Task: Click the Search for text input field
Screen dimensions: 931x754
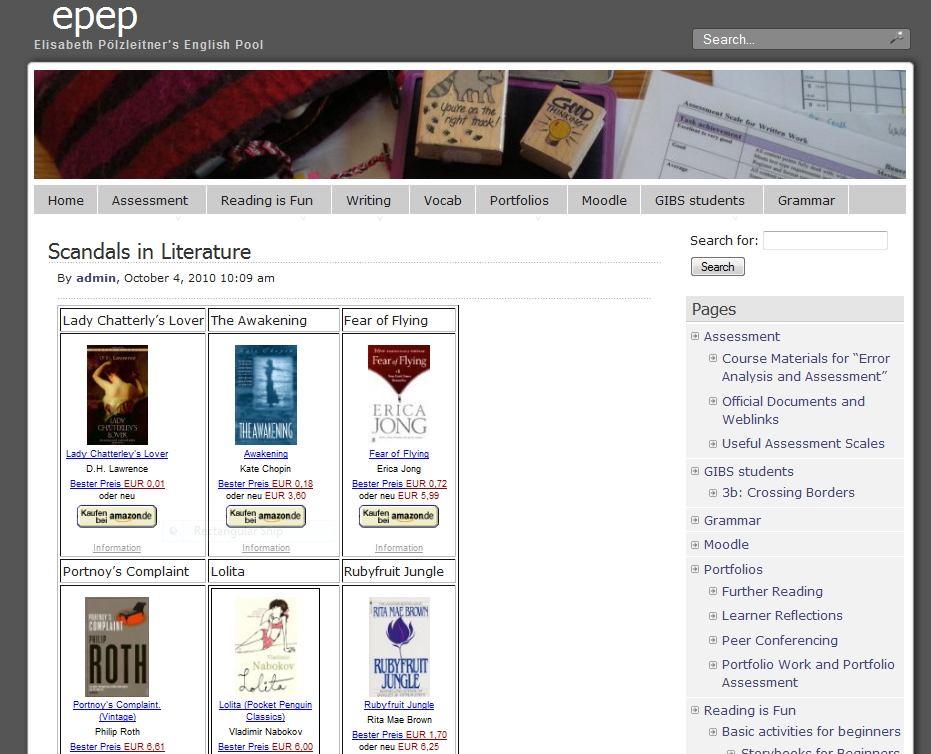Action: pos(825,240)
